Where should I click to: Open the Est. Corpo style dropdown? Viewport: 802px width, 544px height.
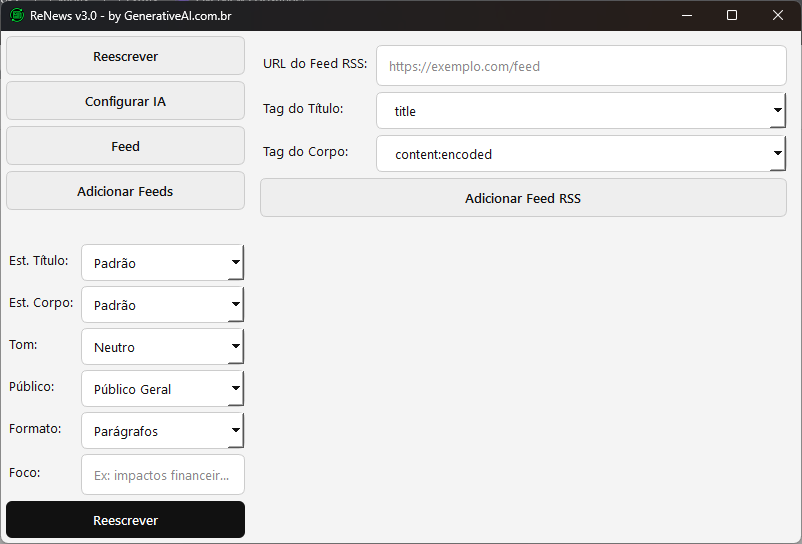[x=162, y=305]
